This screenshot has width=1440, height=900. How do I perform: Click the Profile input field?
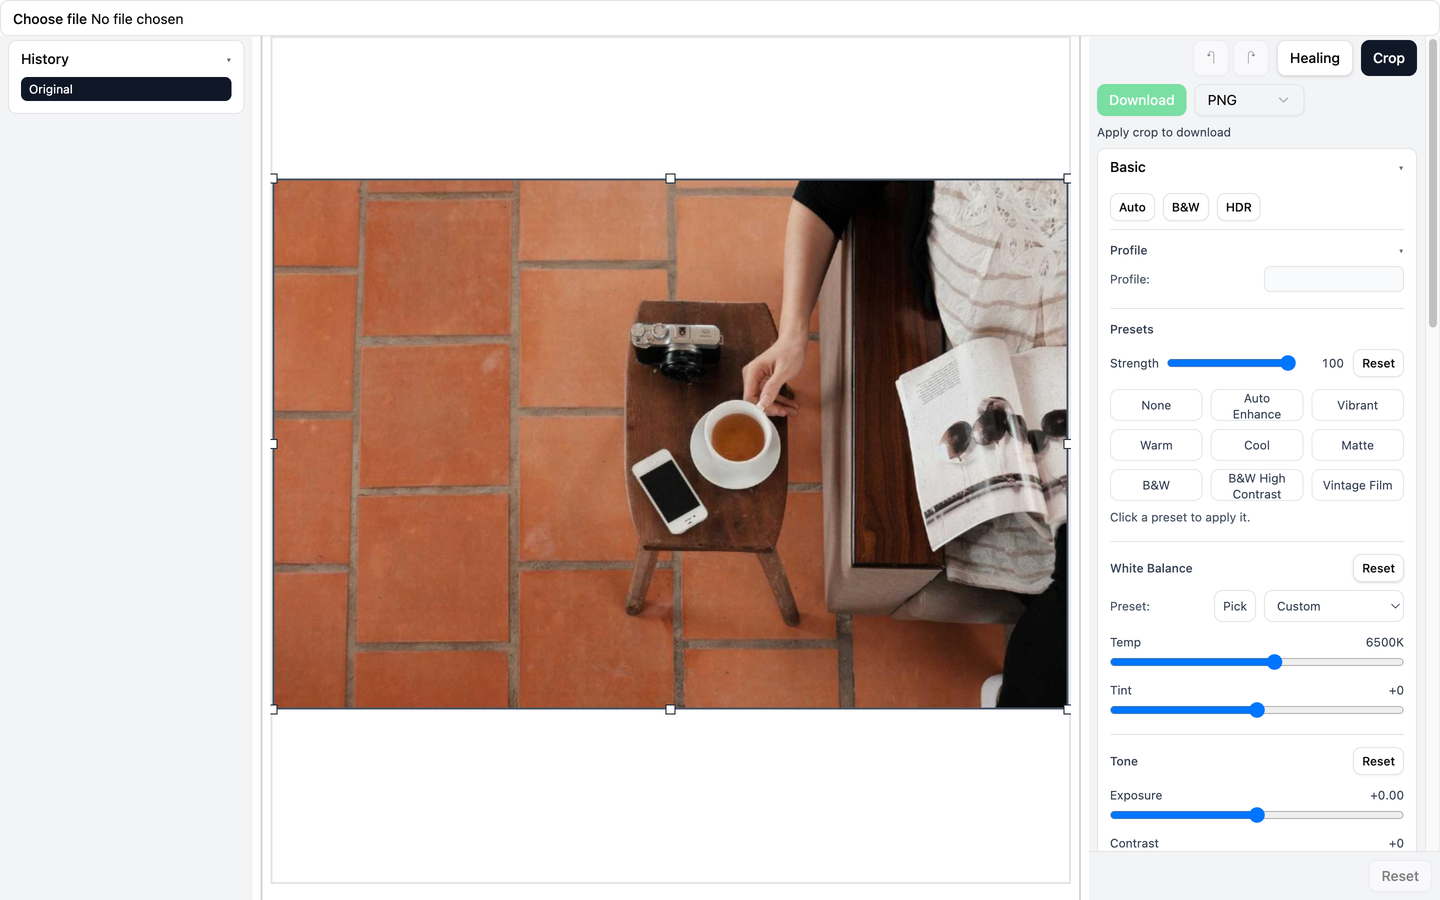(x=1333, y=279)
